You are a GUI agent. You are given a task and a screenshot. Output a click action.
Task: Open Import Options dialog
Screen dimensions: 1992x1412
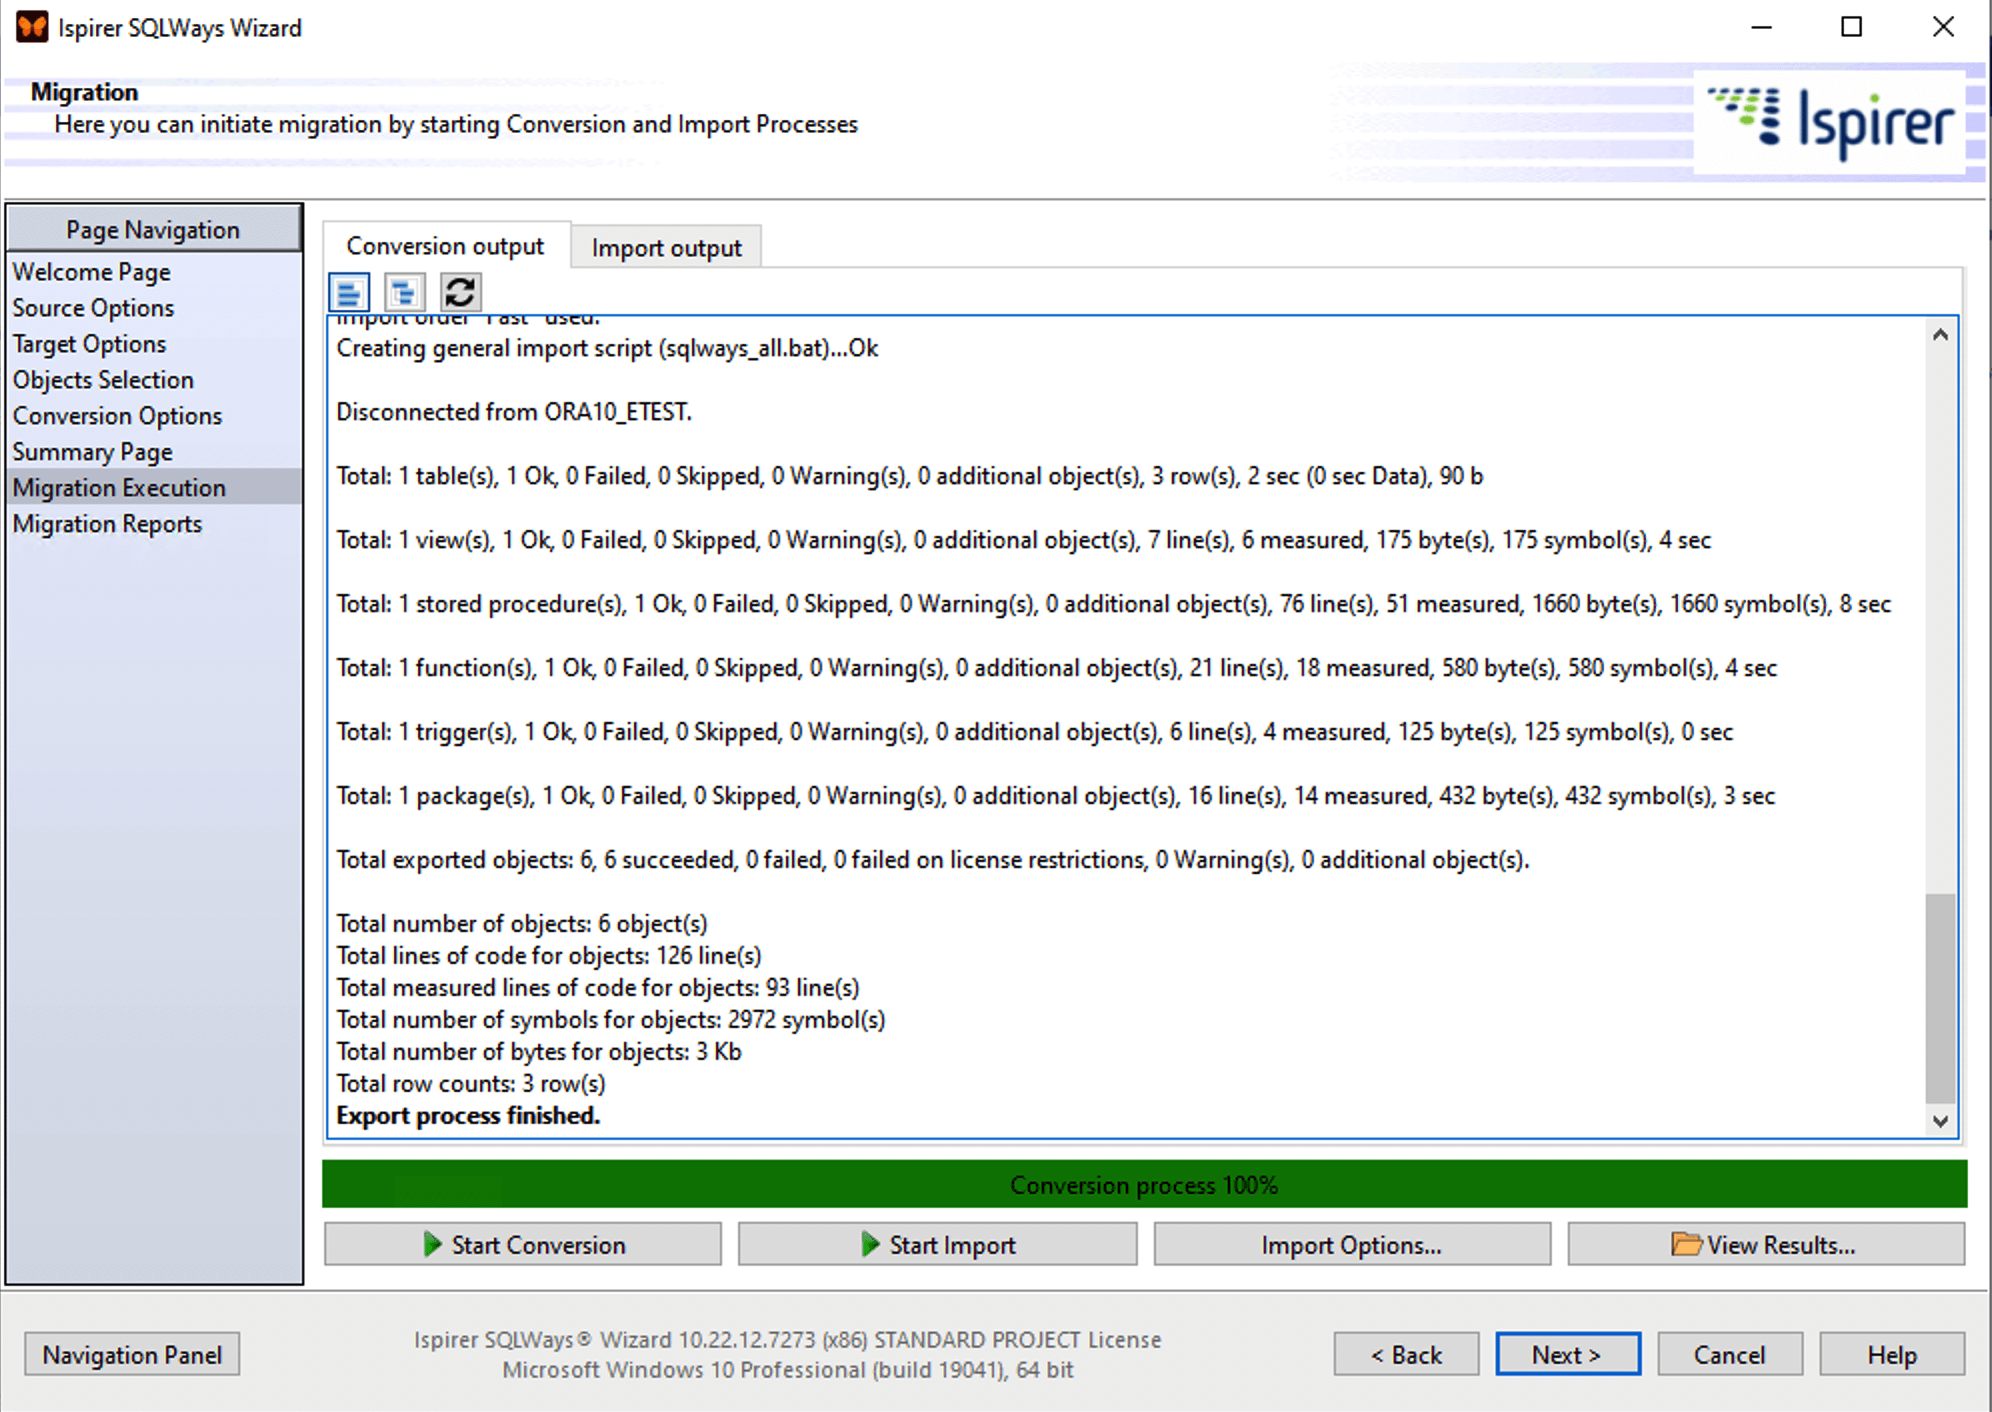(x=1351, y=1245)
